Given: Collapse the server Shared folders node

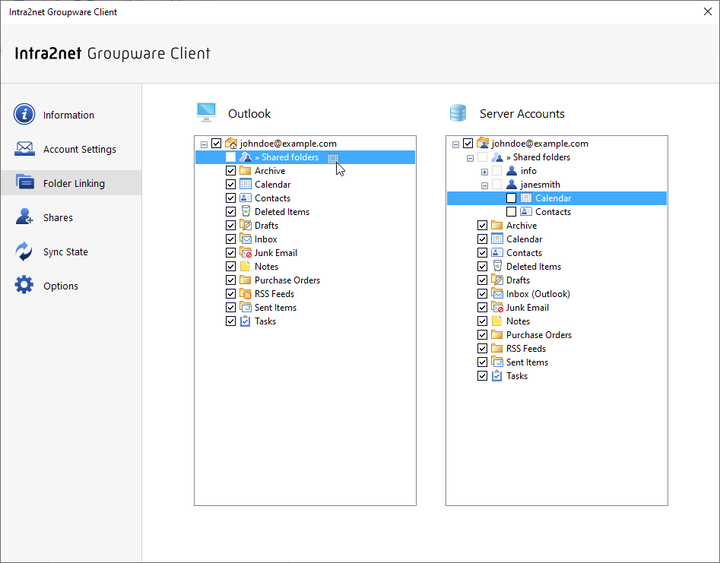Looking at the screenshot, I should click(x=470, y=158).
